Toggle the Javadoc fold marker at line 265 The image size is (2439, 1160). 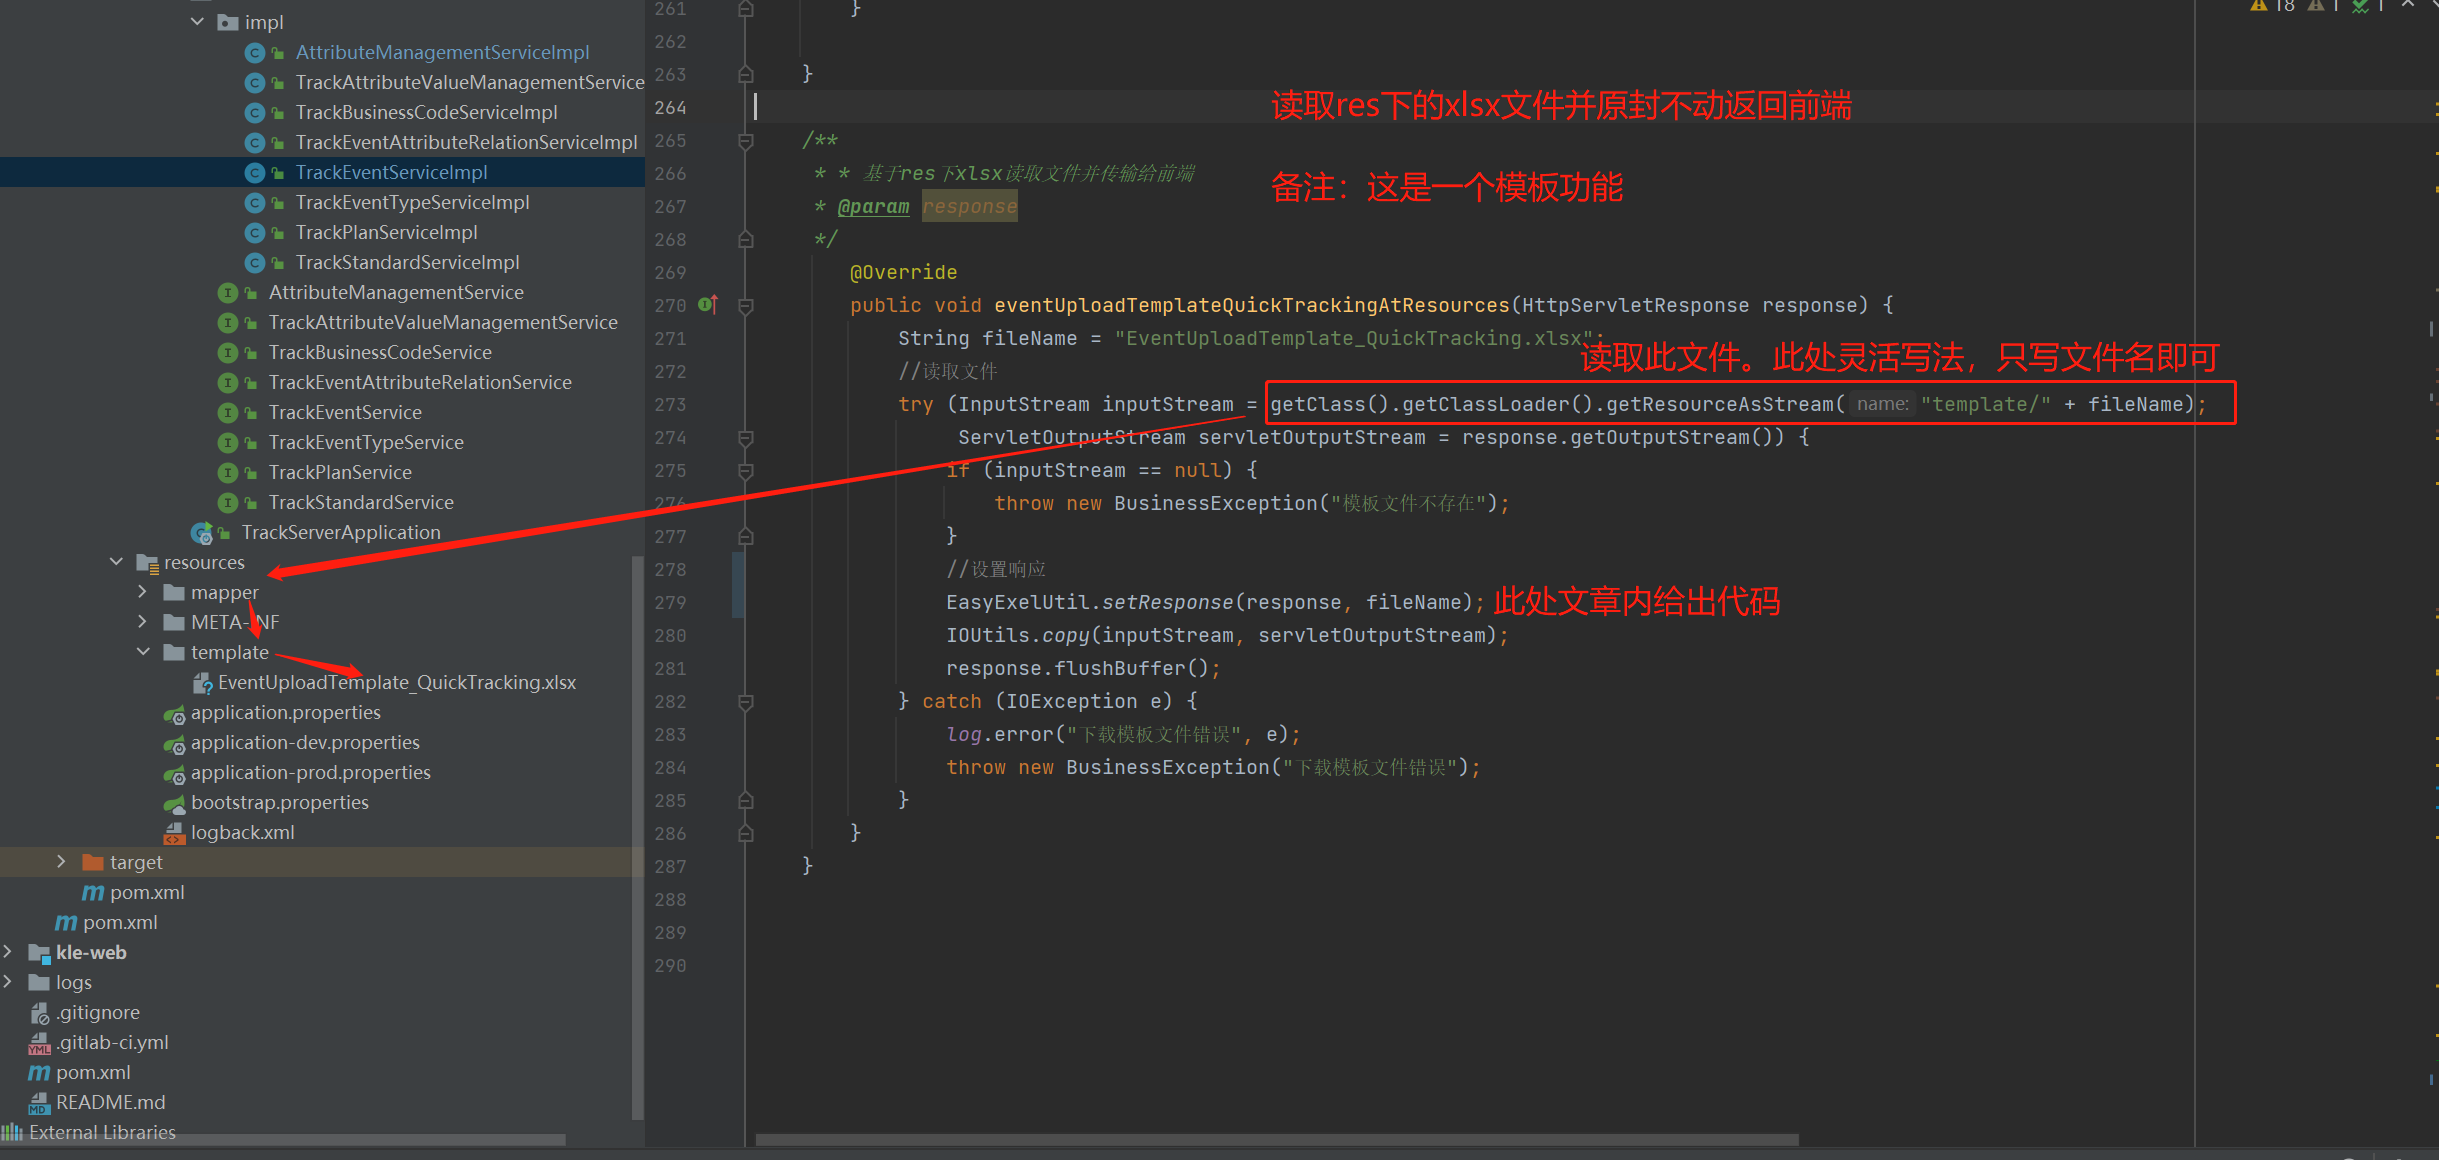click(x=745, y=141)
